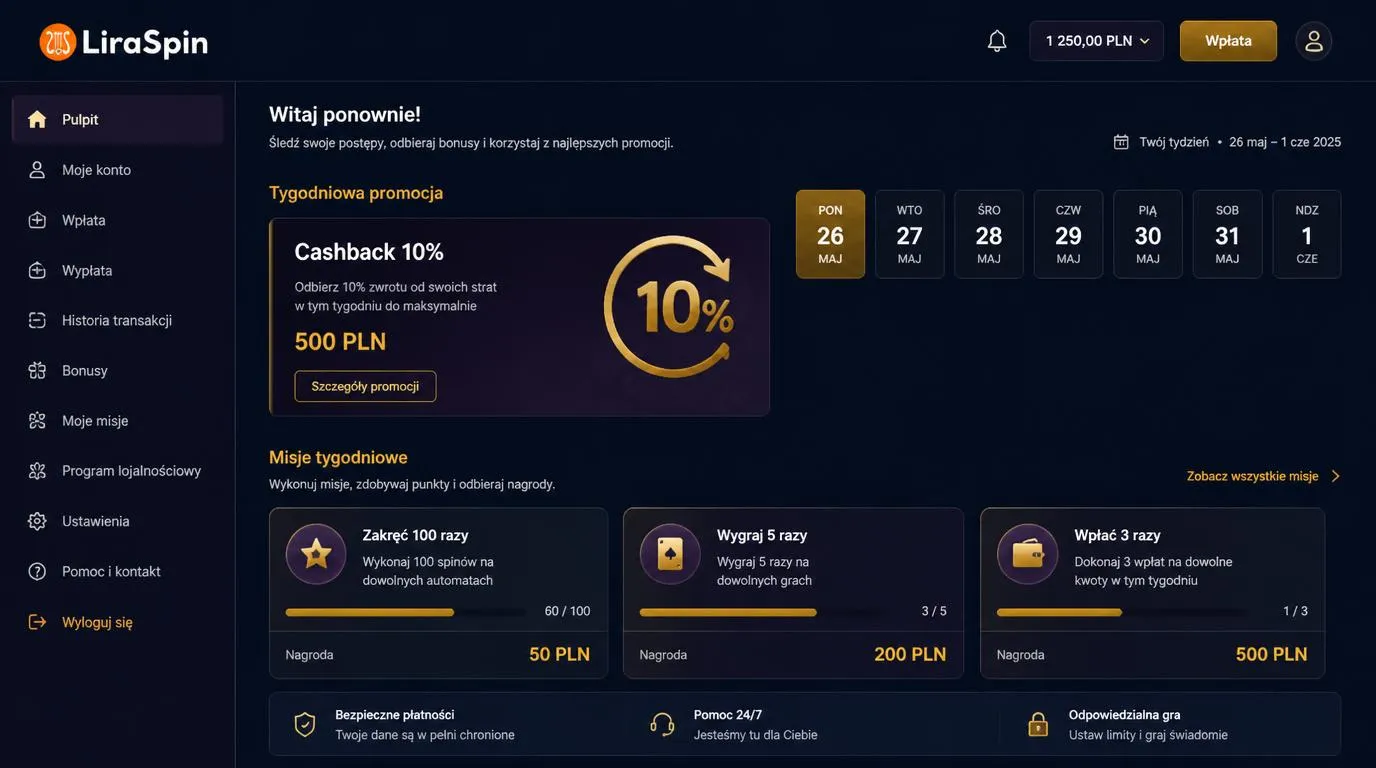The image size is (1376, 768).
Task: Click the arrow next to Zobacz wszystkie misje
Action: click(x=1335, y=476)
